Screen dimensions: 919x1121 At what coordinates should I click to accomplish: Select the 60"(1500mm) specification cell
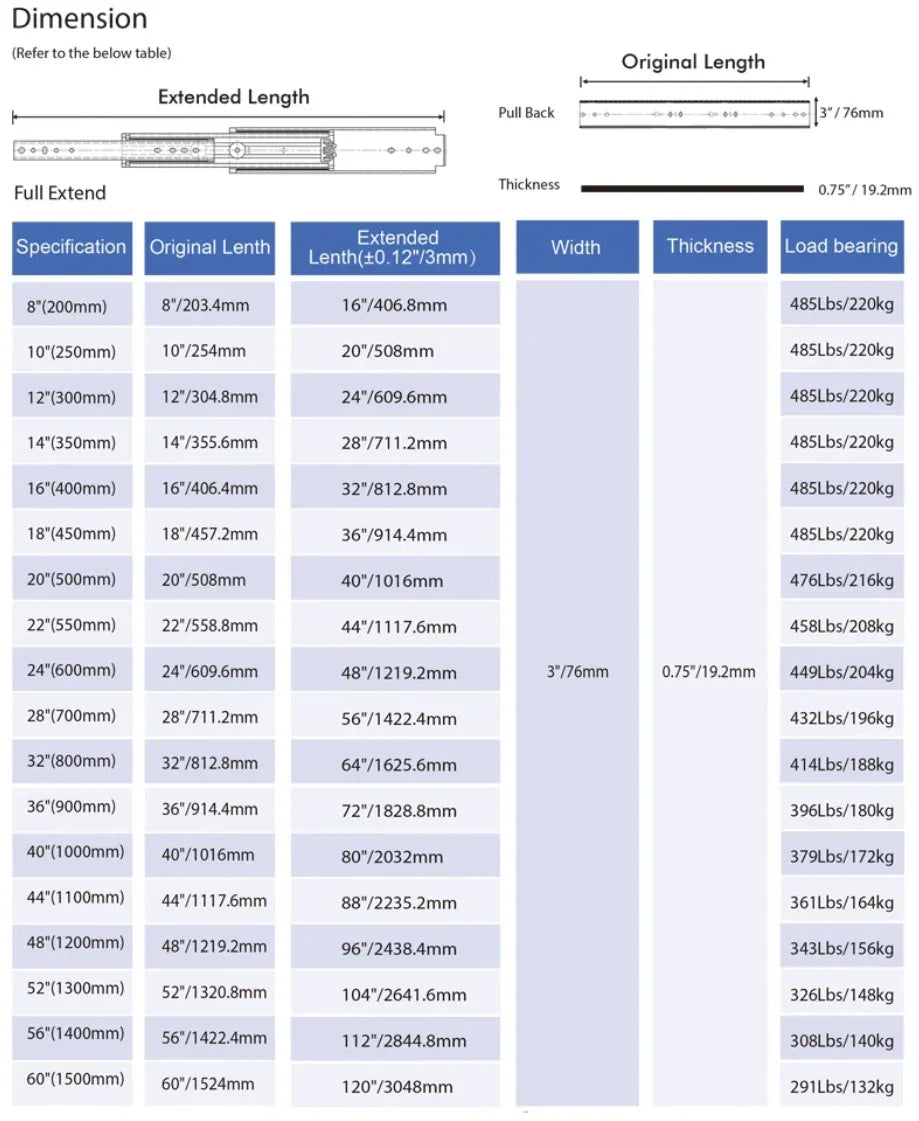coord(75,1079)
